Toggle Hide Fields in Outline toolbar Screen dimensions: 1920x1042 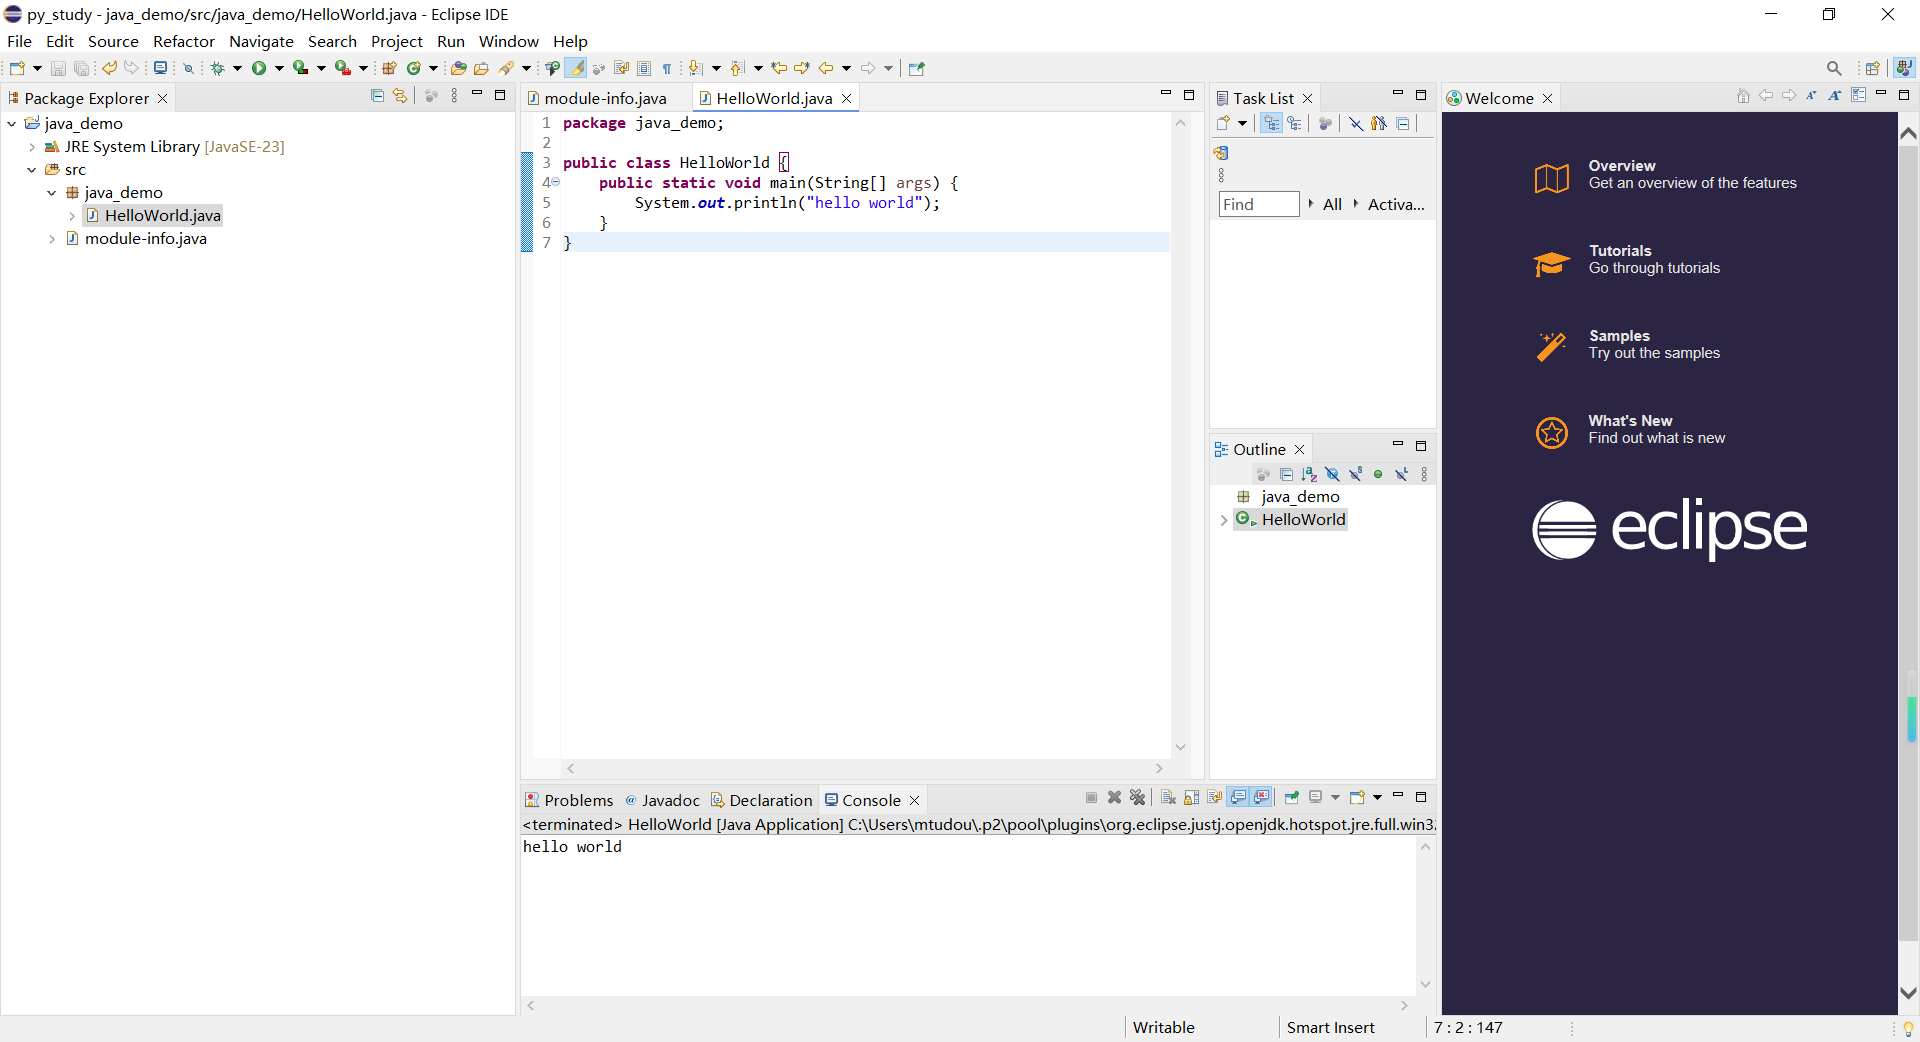[x=1332, y=474]
